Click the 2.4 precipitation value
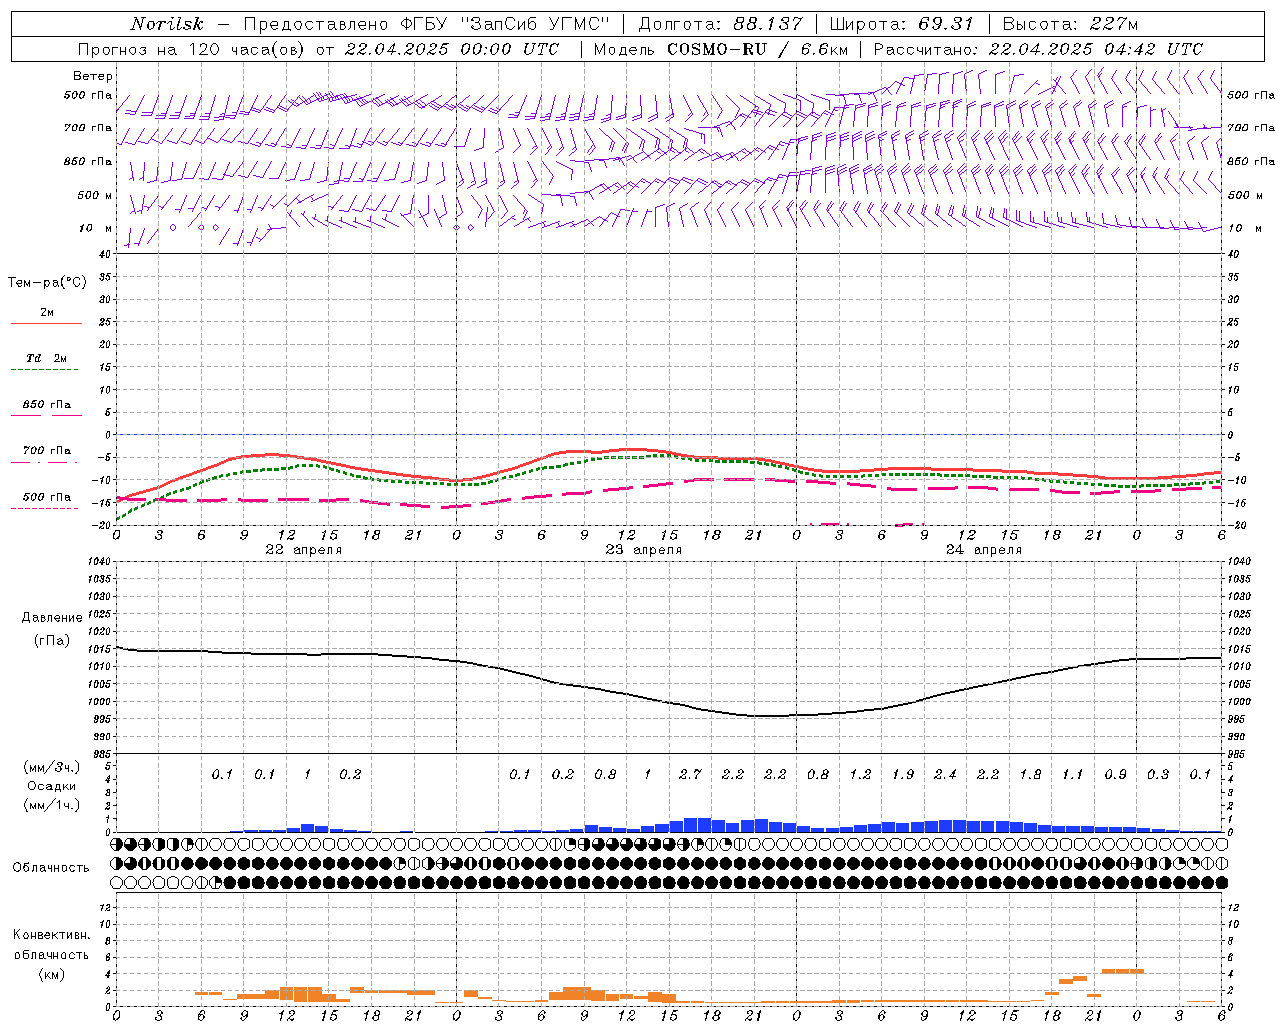The width and height of the screenshot is (1280, 1024). click(945, 774)
